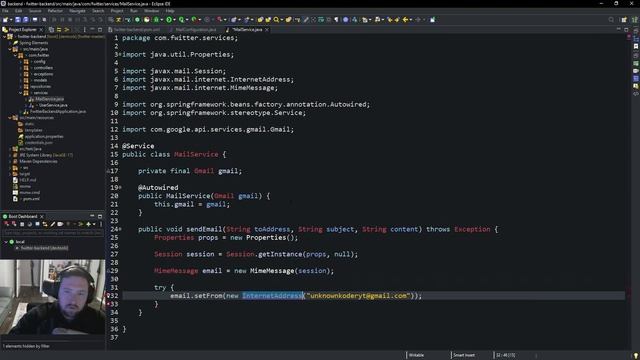Click the @Autowired annotation on line 19
This screenshot has width=640, height=360.
tap(158, 187)
